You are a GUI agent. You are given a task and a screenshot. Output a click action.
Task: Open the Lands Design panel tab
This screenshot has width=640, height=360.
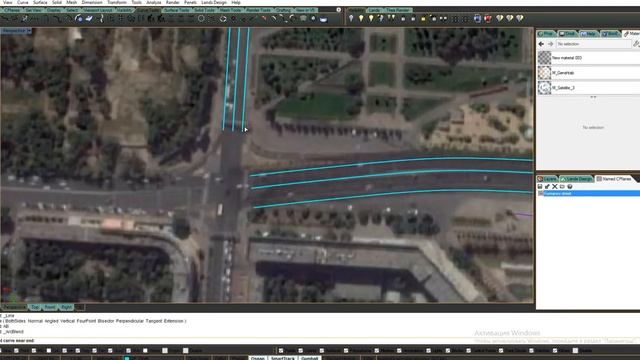(576, 179)
